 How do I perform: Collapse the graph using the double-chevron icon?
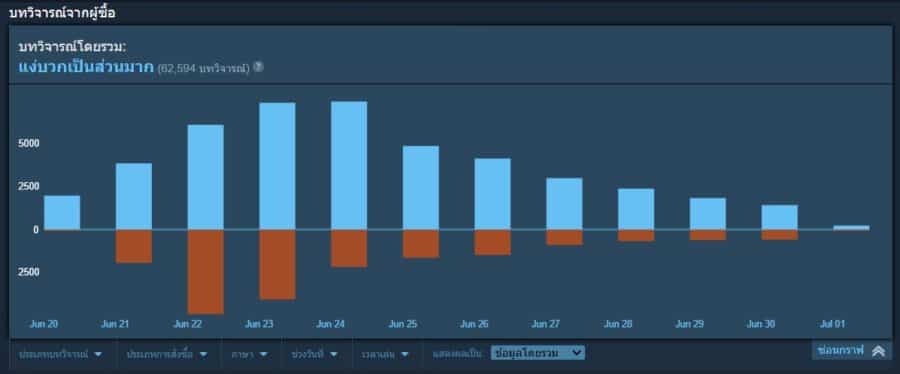[x=878, y=351]
